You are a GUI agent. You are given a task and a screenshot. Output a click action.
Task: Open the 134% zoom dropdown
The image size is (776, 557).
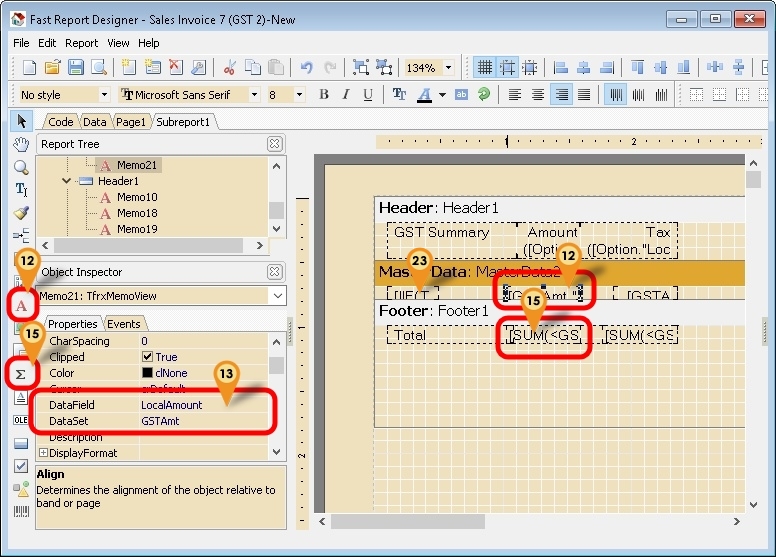(448, 68)
